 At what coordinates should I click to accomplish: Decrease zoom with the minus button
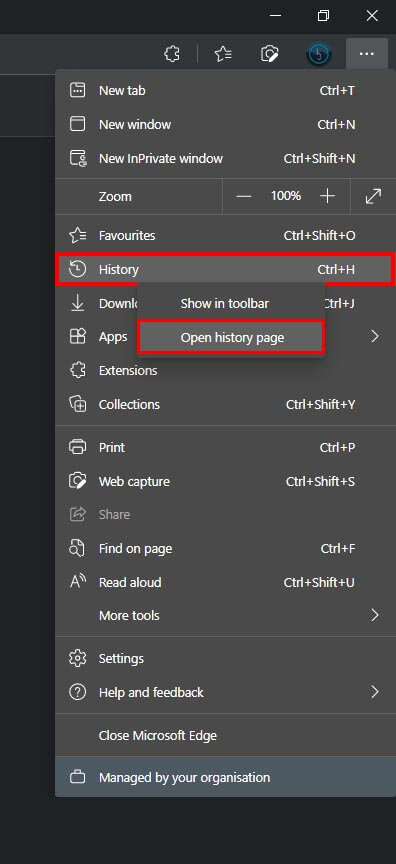pyautogui.click(x=243, y=196)
